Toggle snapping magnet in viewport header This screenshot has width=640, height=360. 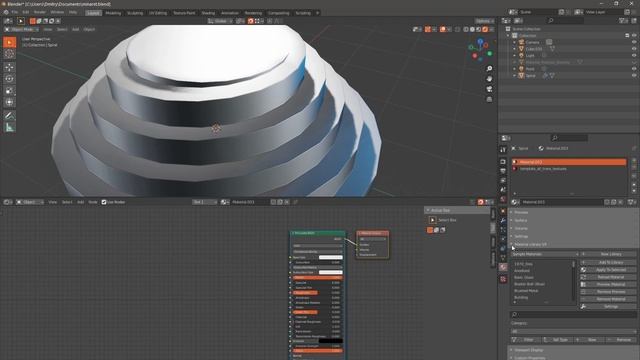pyautogui.click(x=251, y=21)
